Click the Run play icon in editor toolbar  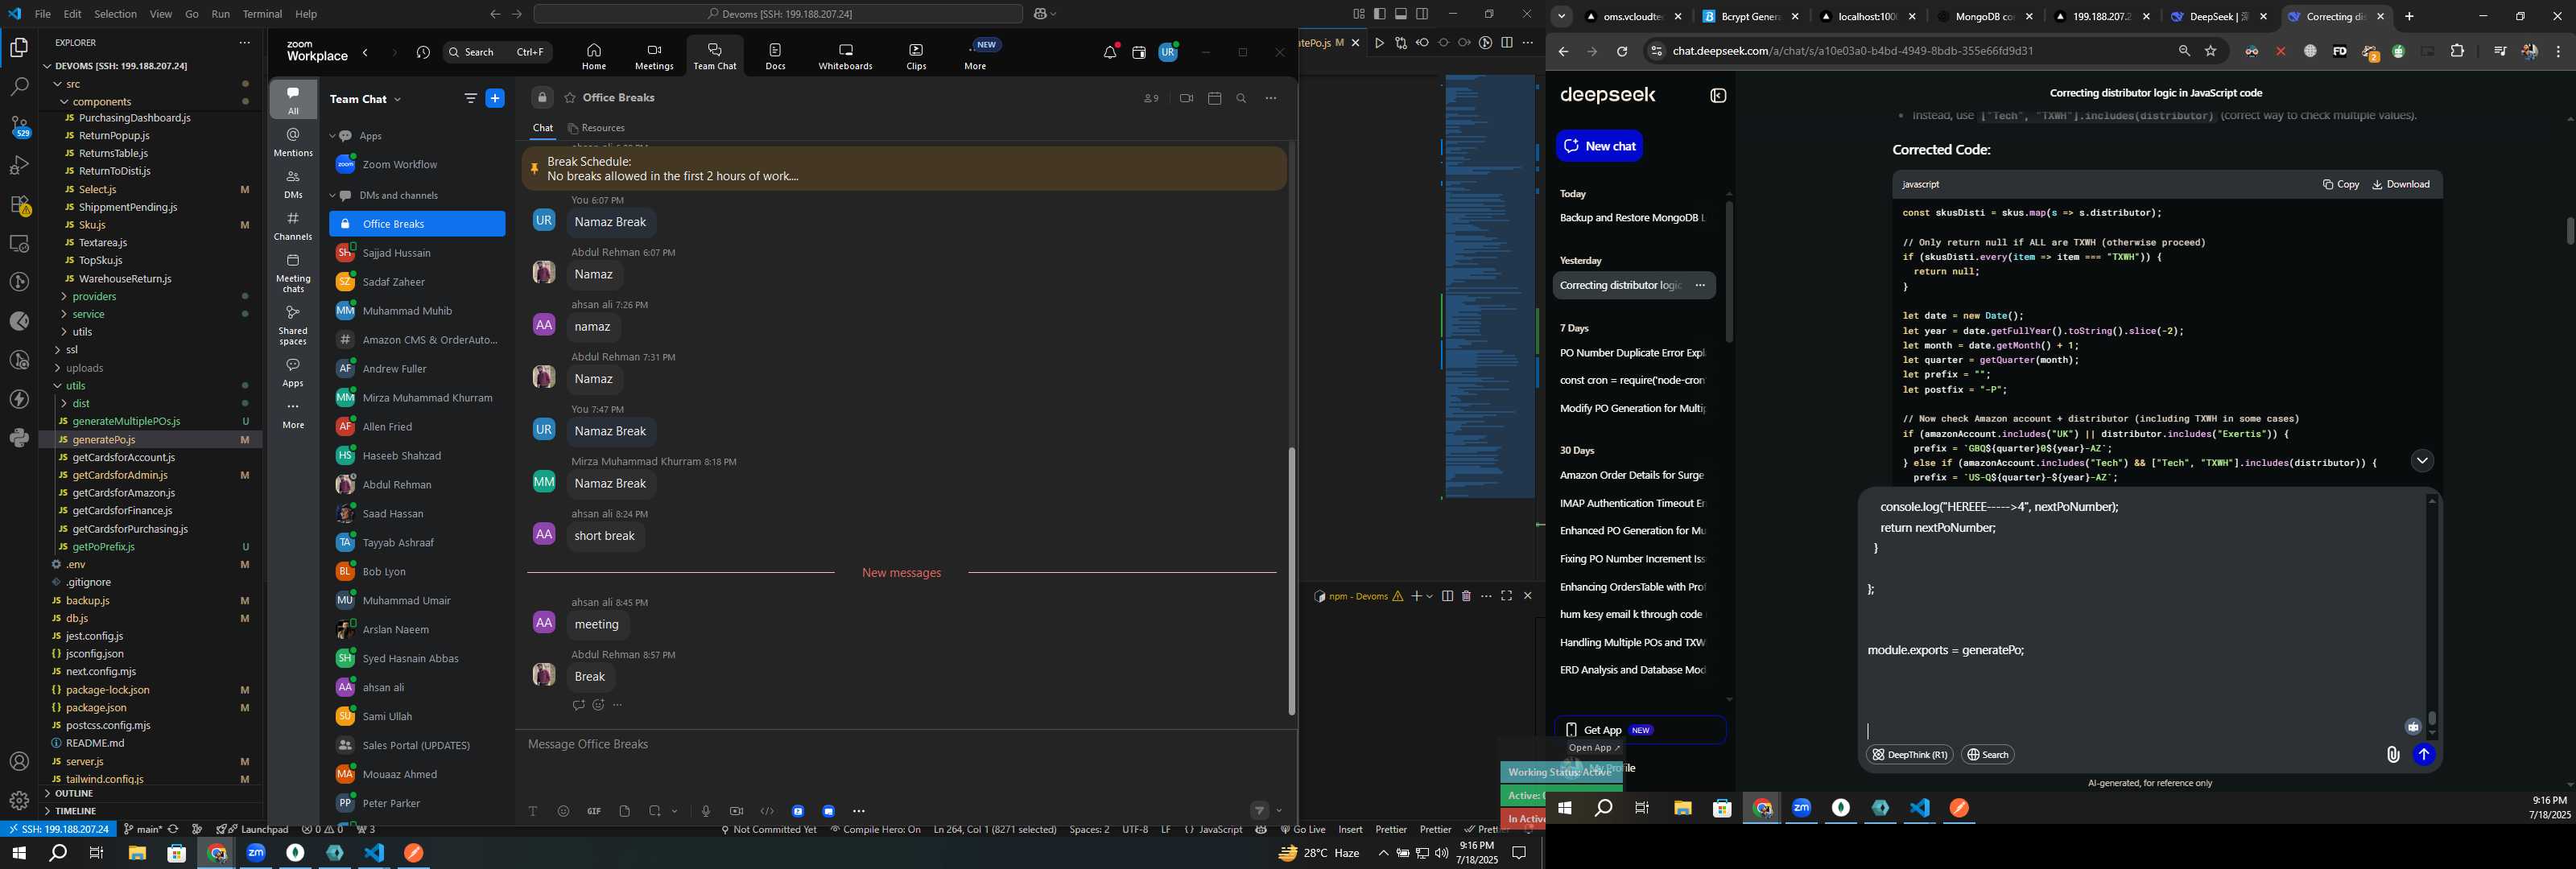[x=1380, y=43]
